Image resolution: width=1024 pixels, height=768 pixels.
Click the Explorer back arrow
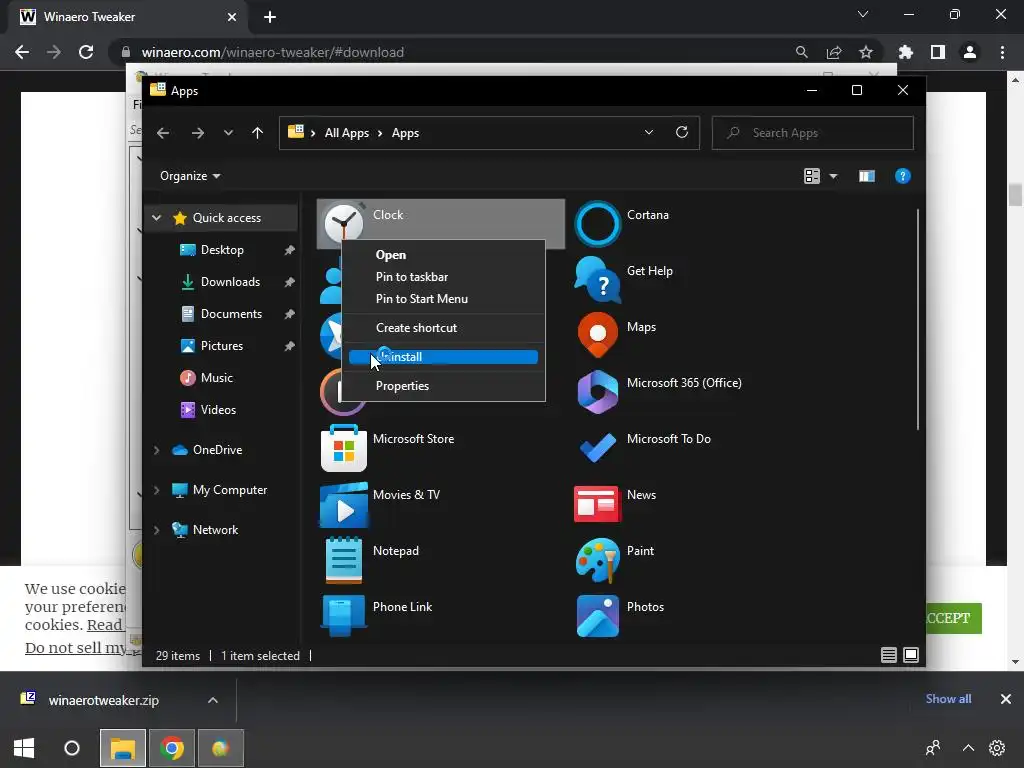pyautogui.click(x=163, y=133)
